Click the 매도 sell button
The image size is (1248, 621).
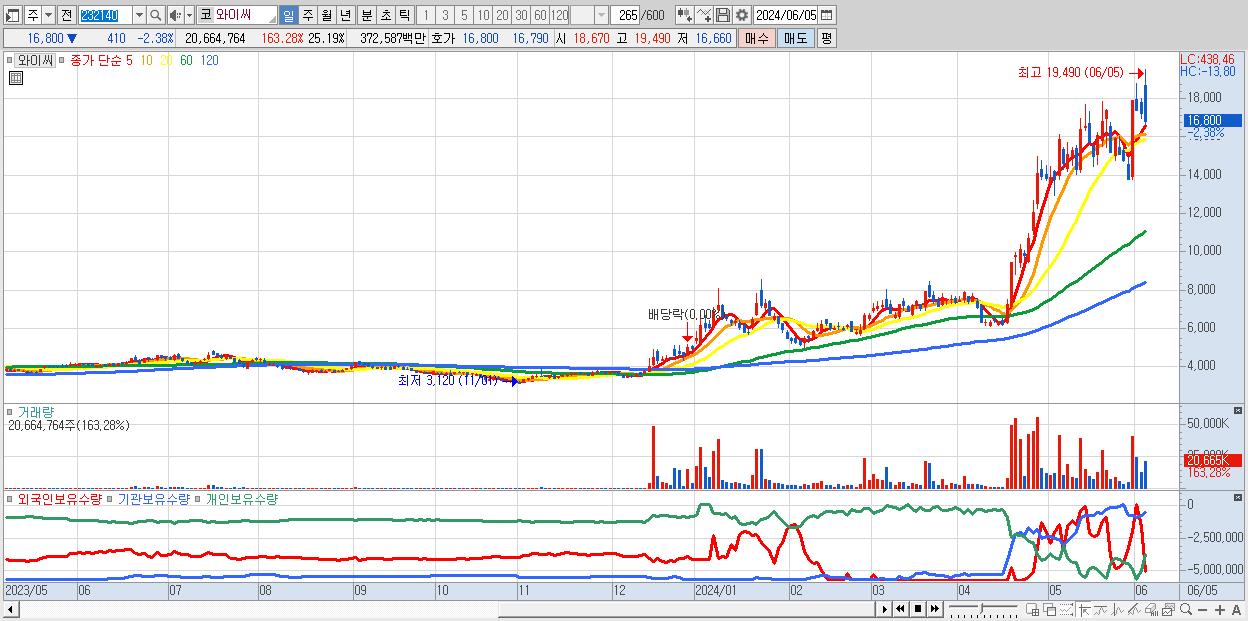796,38
